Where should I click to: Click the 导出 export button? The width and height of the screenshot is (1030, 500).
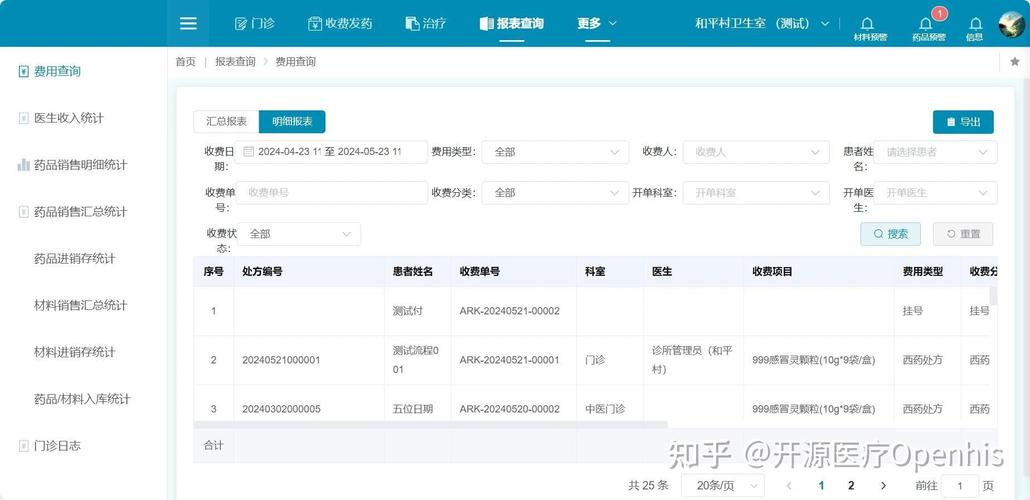pyautogui.click(x=963, y=122)
